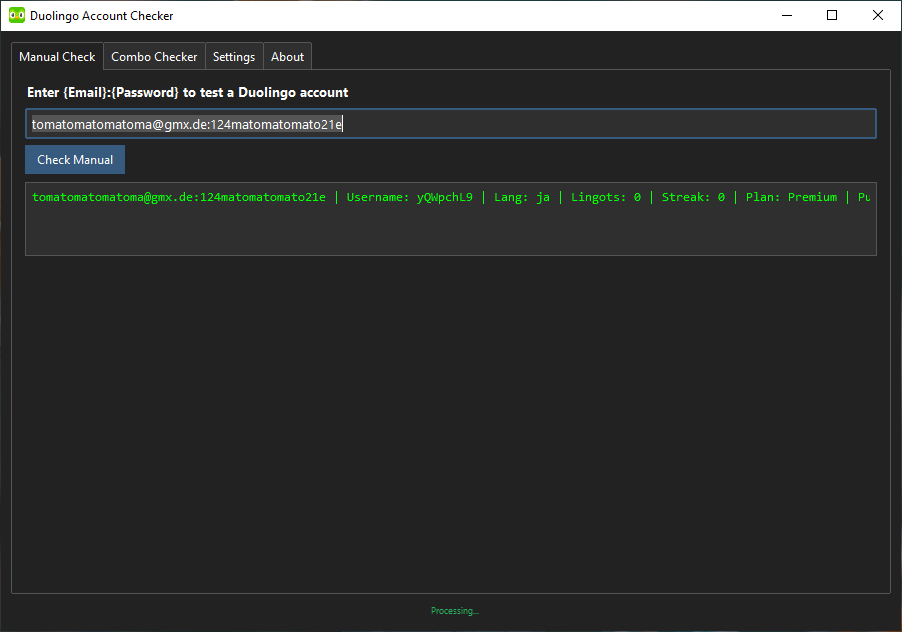Open the Settings tab
Viewport: 902px width, 632px height.
tap(234, 56)
